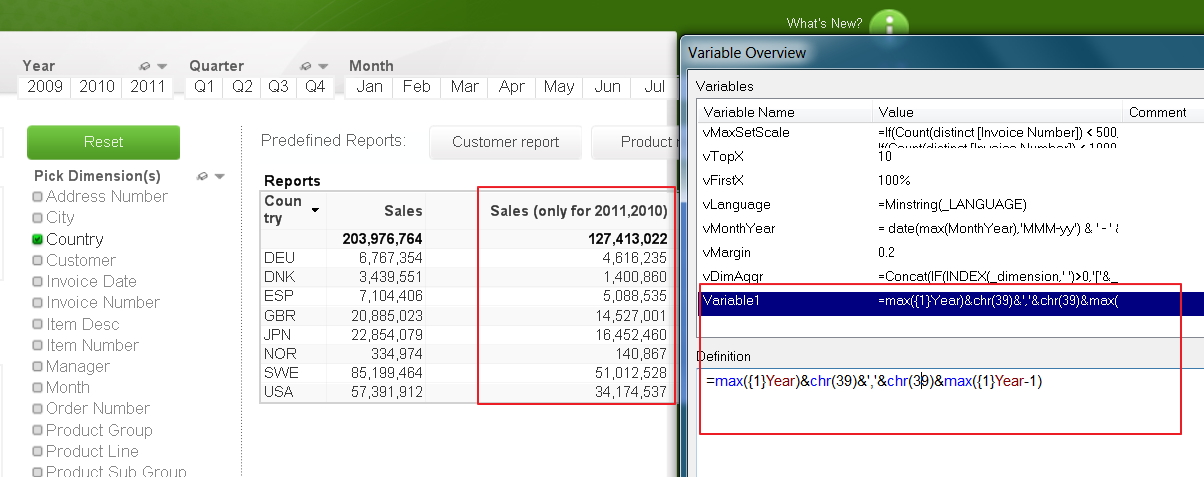Open the Customer report
Screen dimensions: 1204x477
(x=505, y=142)
